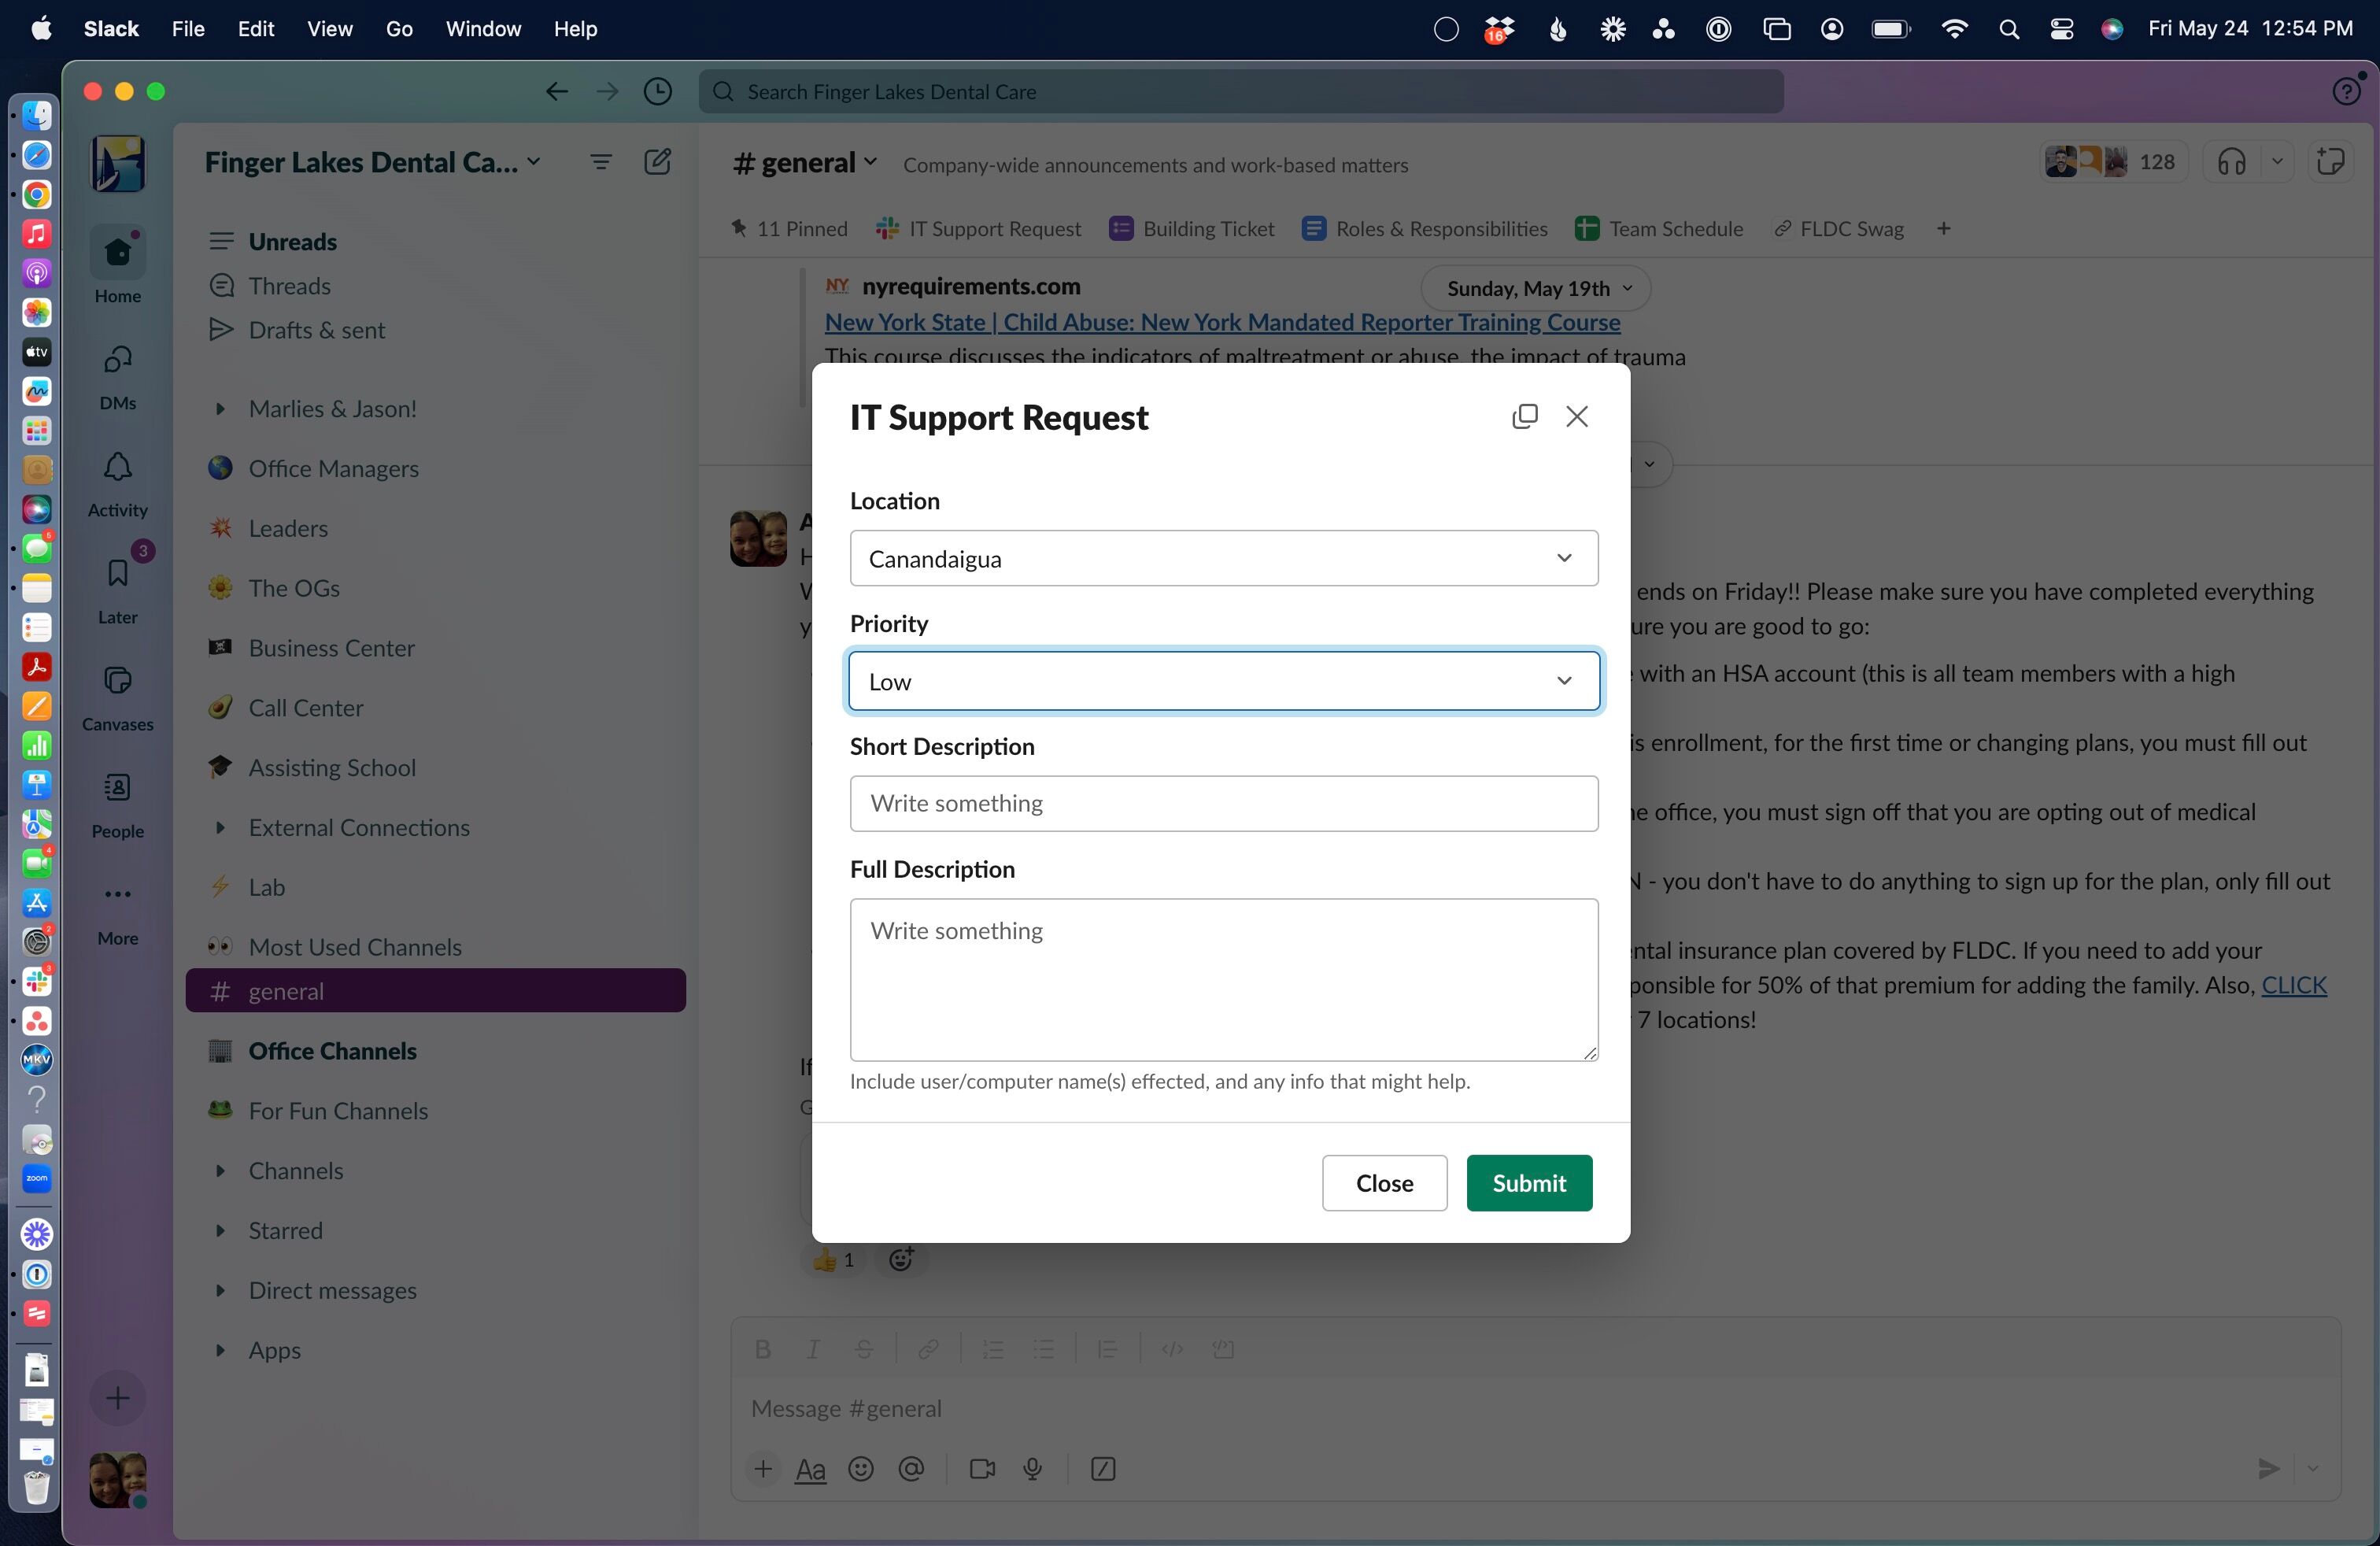Open the Priority dropdown showing Low
This screenshot has width=2380, height=1546.
click(x=1223, y=681)
